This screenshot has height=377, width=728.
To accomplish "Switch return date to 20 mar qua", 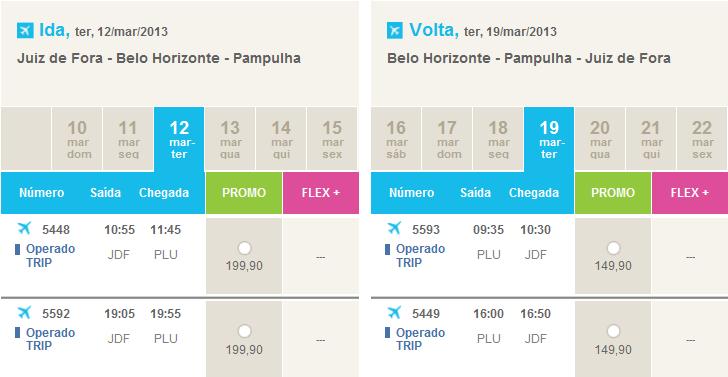I will point(599,139).
